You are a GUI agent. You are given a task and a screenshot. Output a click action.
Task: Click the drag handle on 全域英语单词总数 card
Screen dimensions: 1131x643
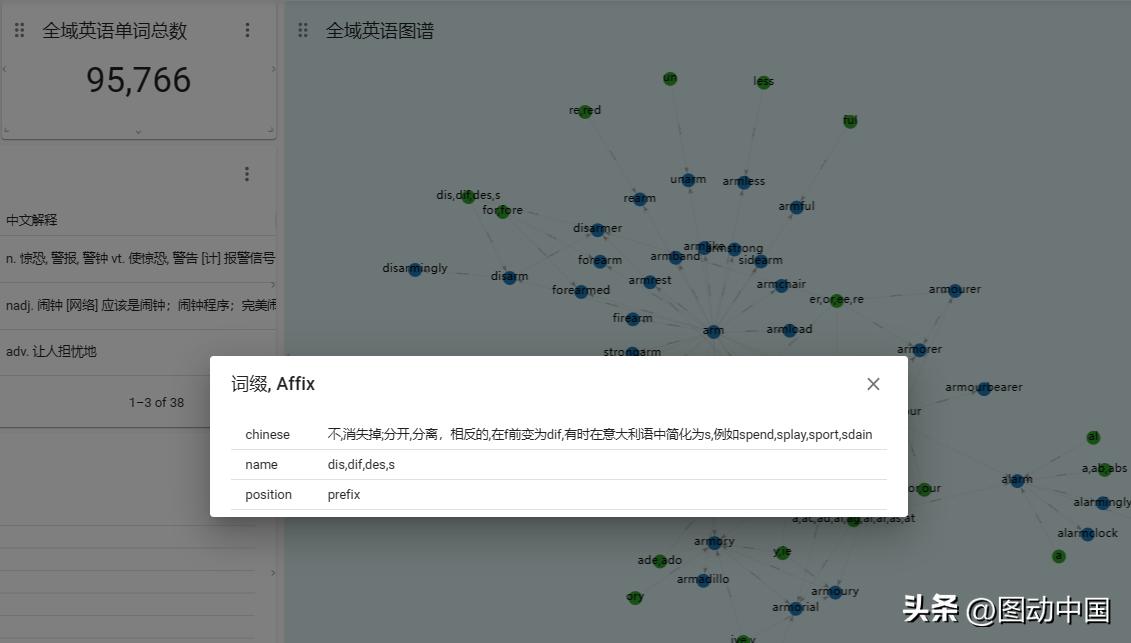click(18, 30)
